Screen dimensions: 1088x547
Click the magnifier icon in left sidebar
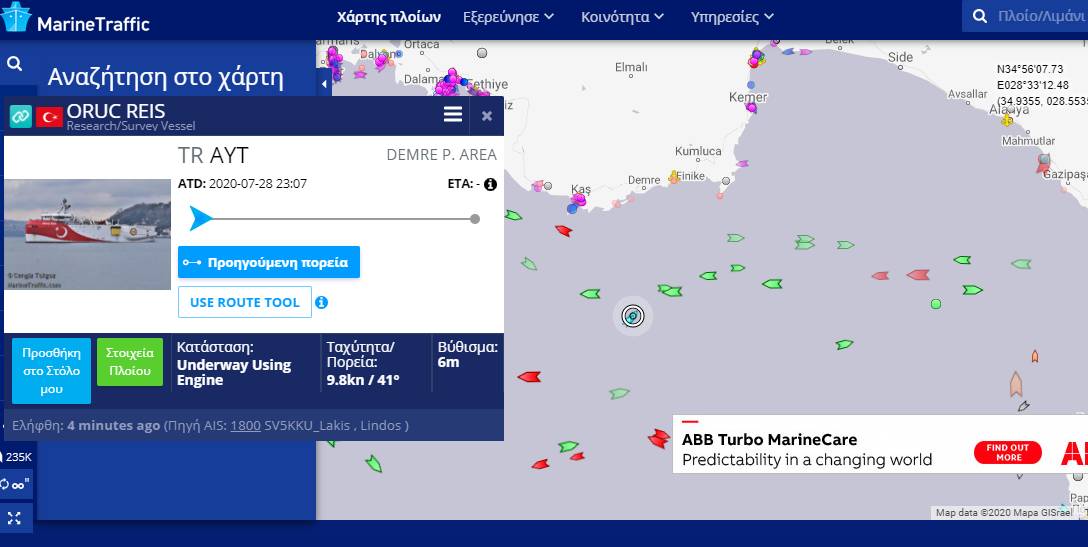[15, 64]
